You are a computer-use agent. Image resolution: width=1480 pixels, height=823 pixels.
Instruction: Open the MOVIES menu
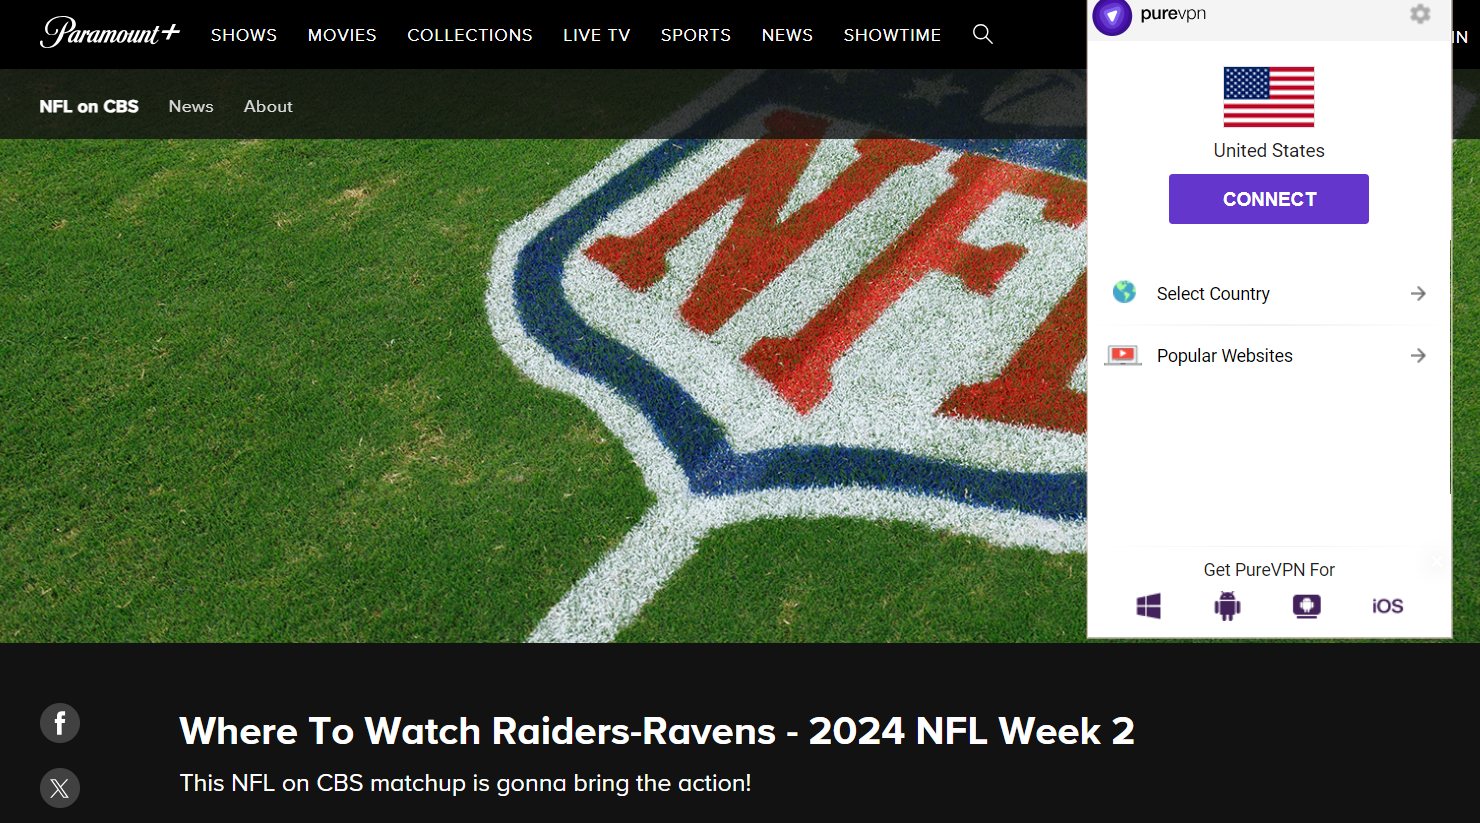click(x=342, y=35)
